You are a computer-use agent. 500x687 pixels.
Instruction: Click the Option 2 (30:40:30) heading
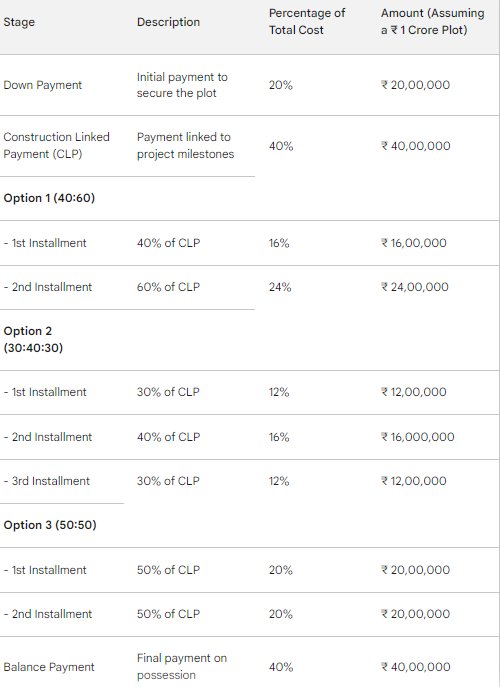(33, 339)
